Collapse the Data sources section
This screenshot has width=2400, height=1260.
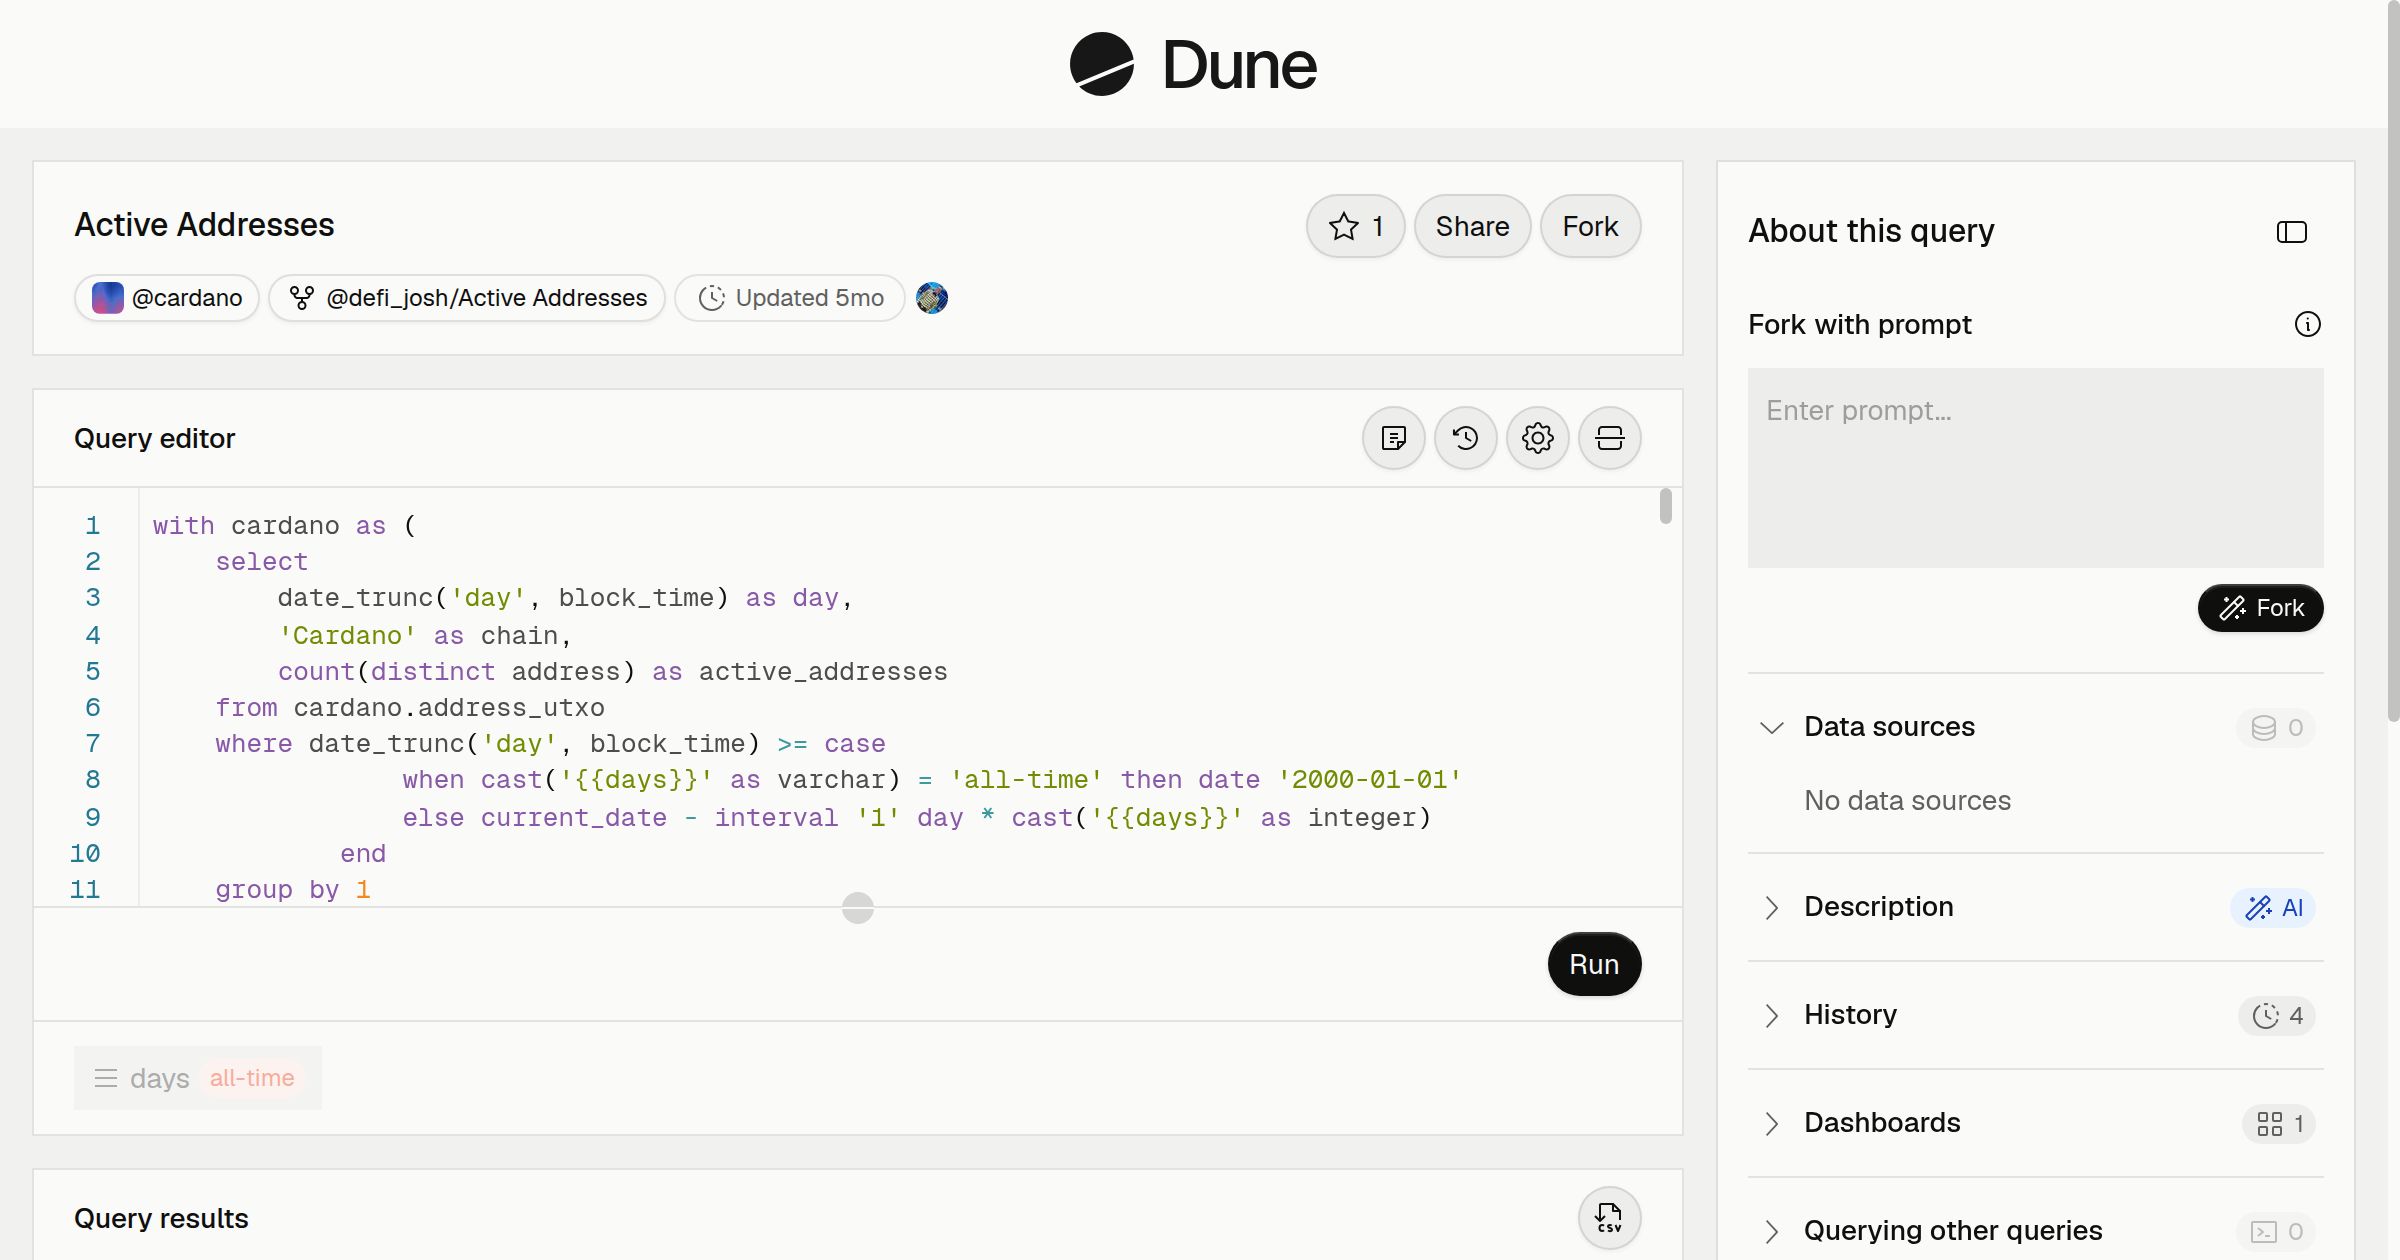(1771, 727)
